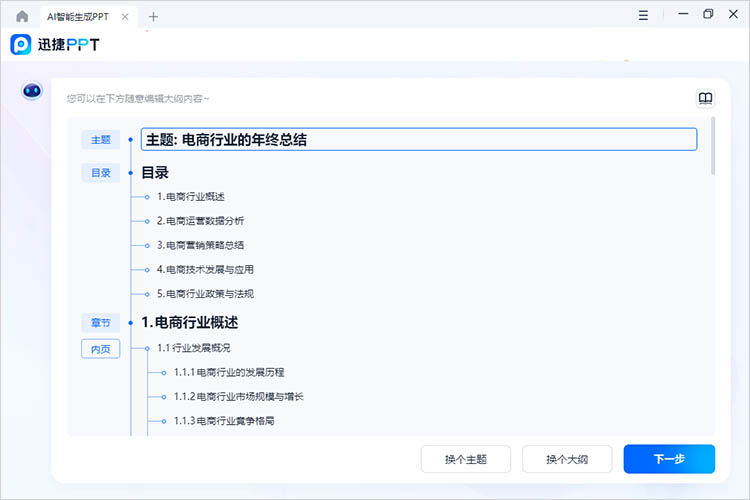Collapse the 1.1 行业发展概况 node
Viewport: 750px width, 500px height.
[147, 348]
